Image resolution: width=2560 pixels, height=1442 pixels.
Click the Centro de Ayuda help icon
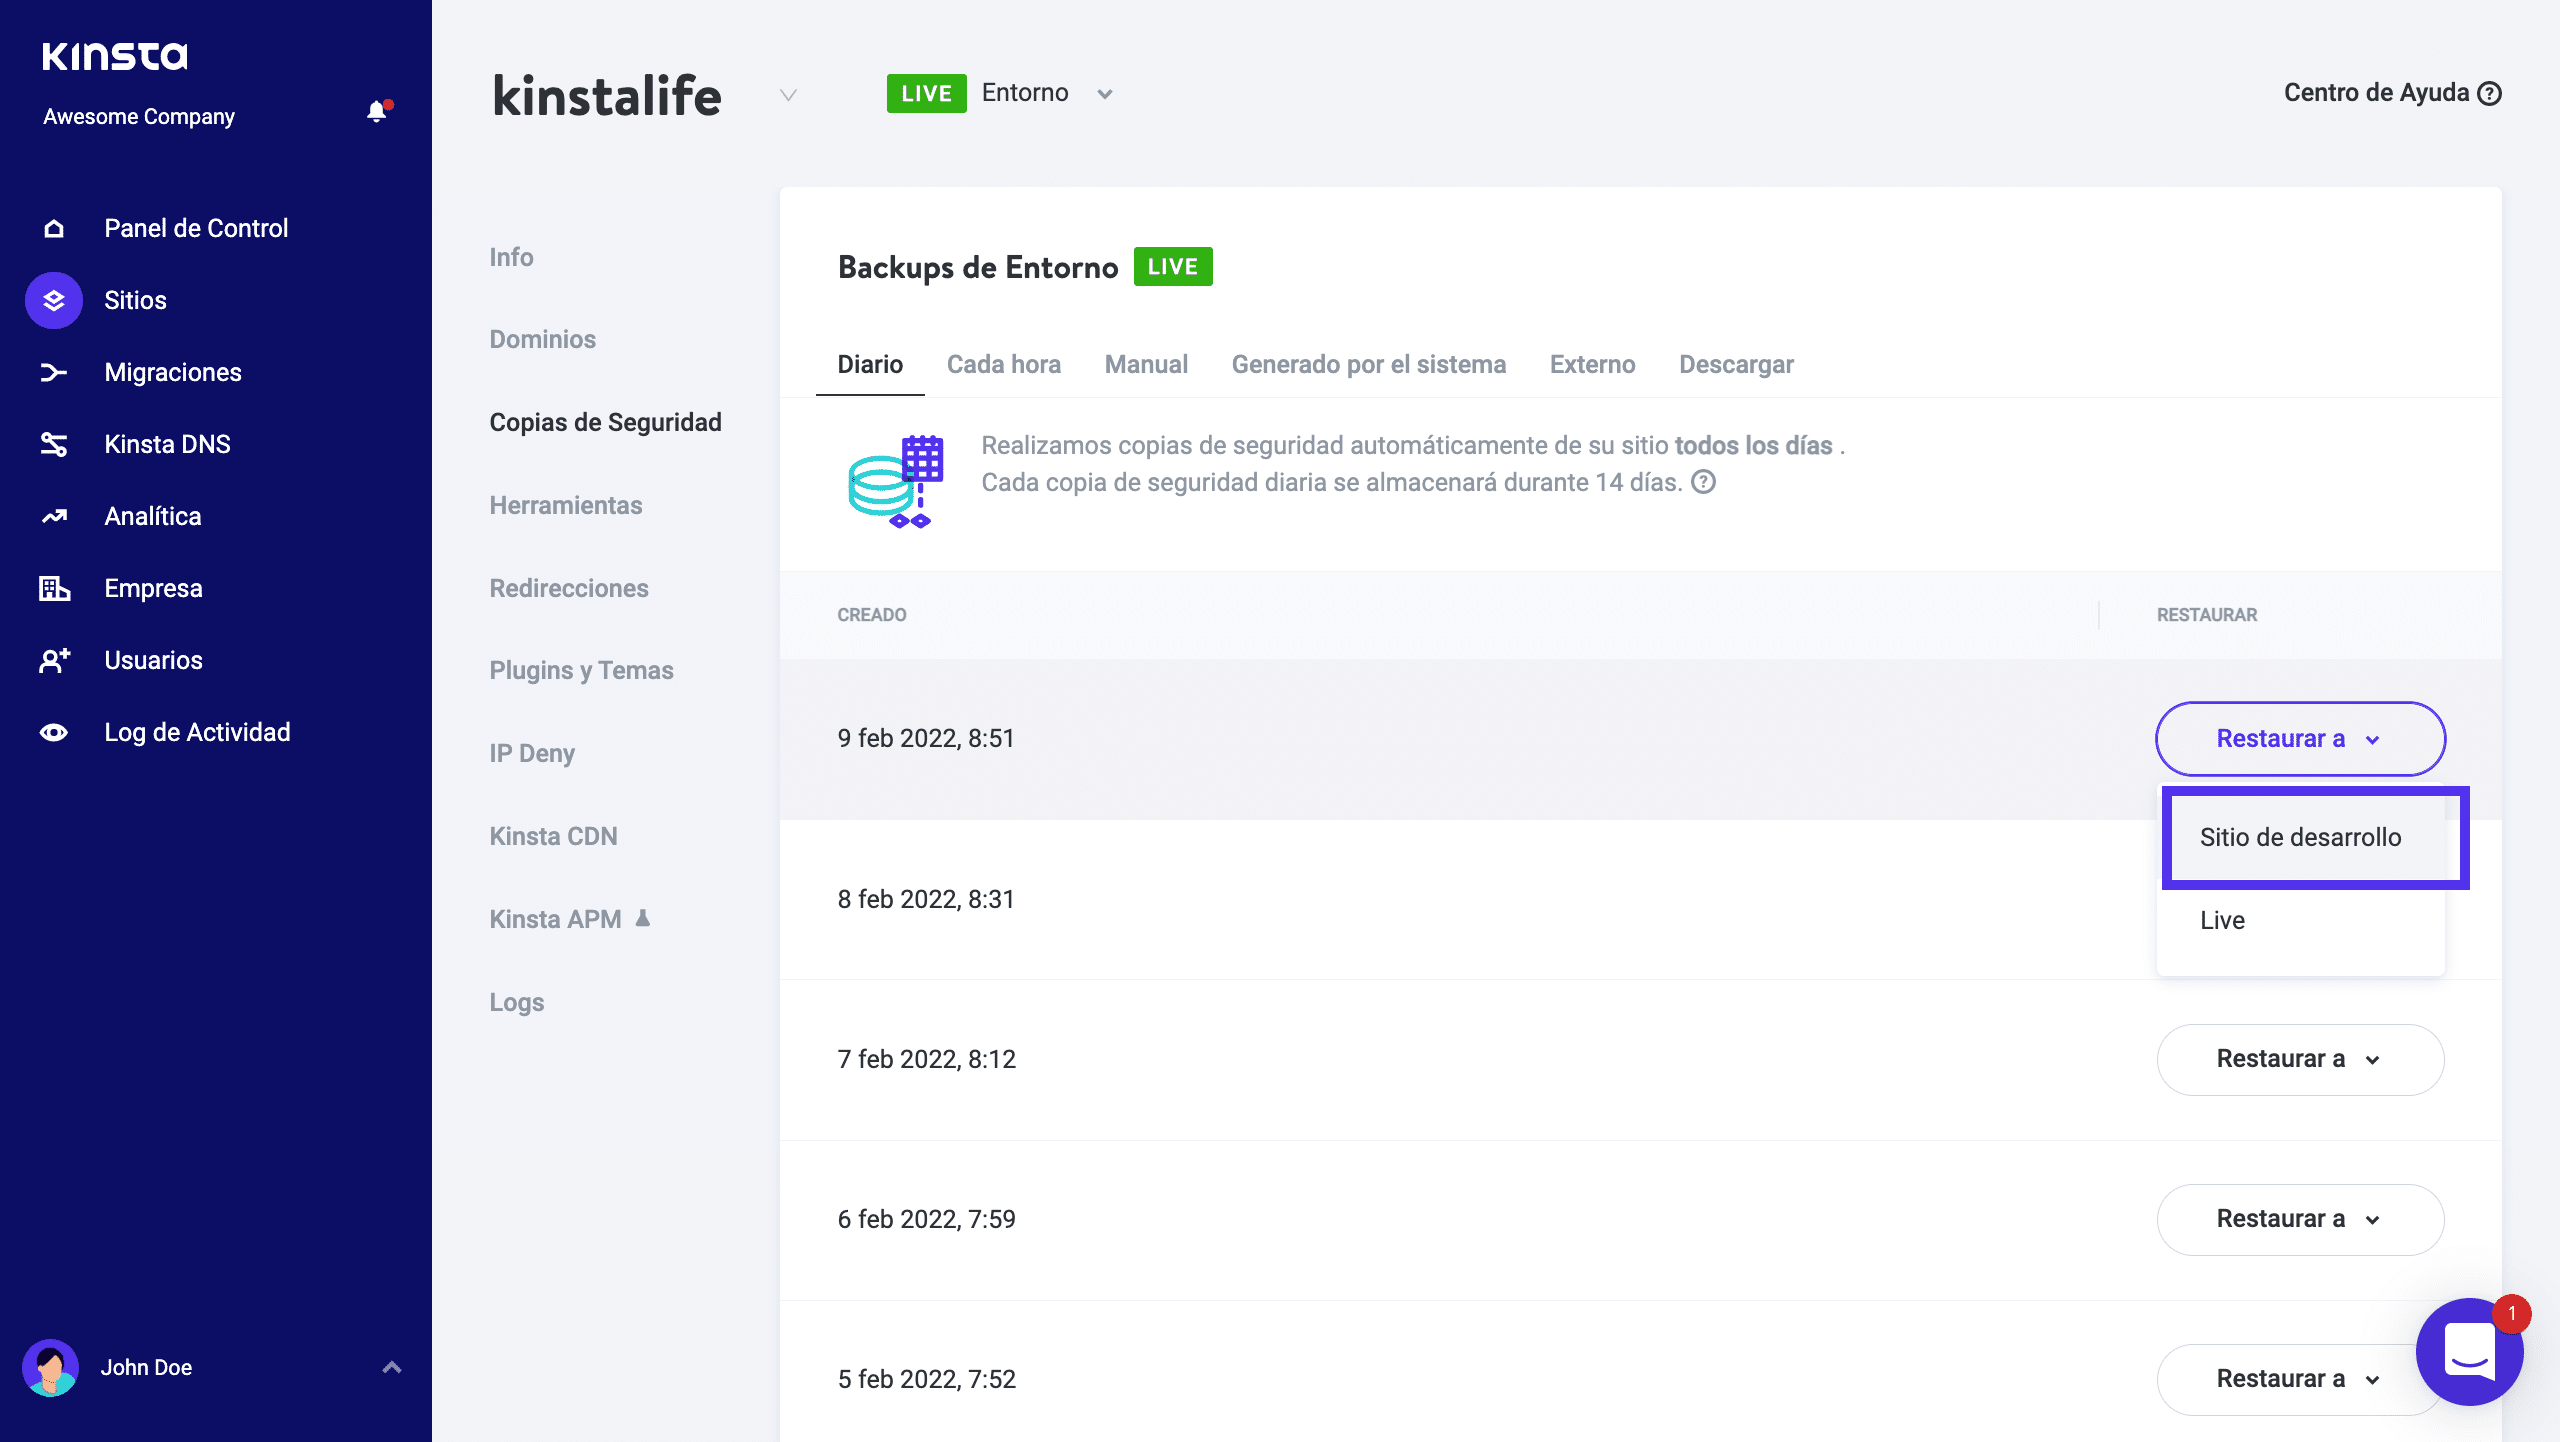pos(2490,93)
